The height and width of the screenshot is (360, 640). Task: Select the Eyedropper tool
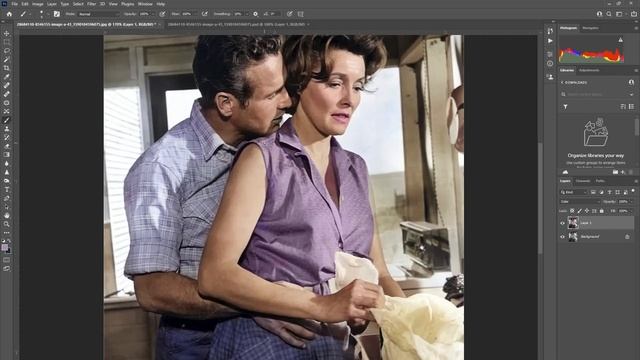point(7,77)
